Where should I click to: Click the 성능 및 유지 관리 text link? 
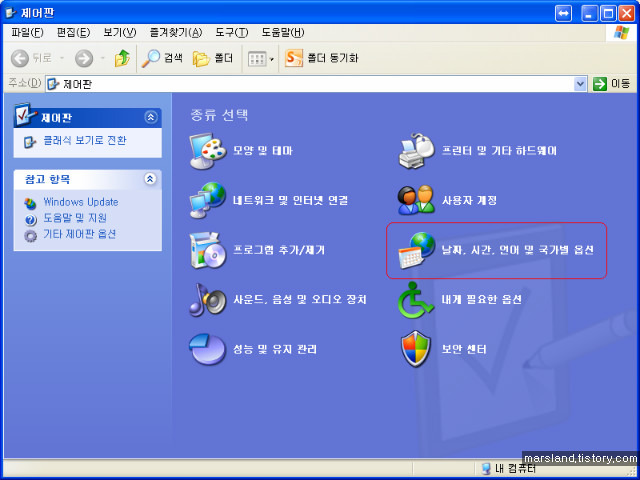coord(275,349)
